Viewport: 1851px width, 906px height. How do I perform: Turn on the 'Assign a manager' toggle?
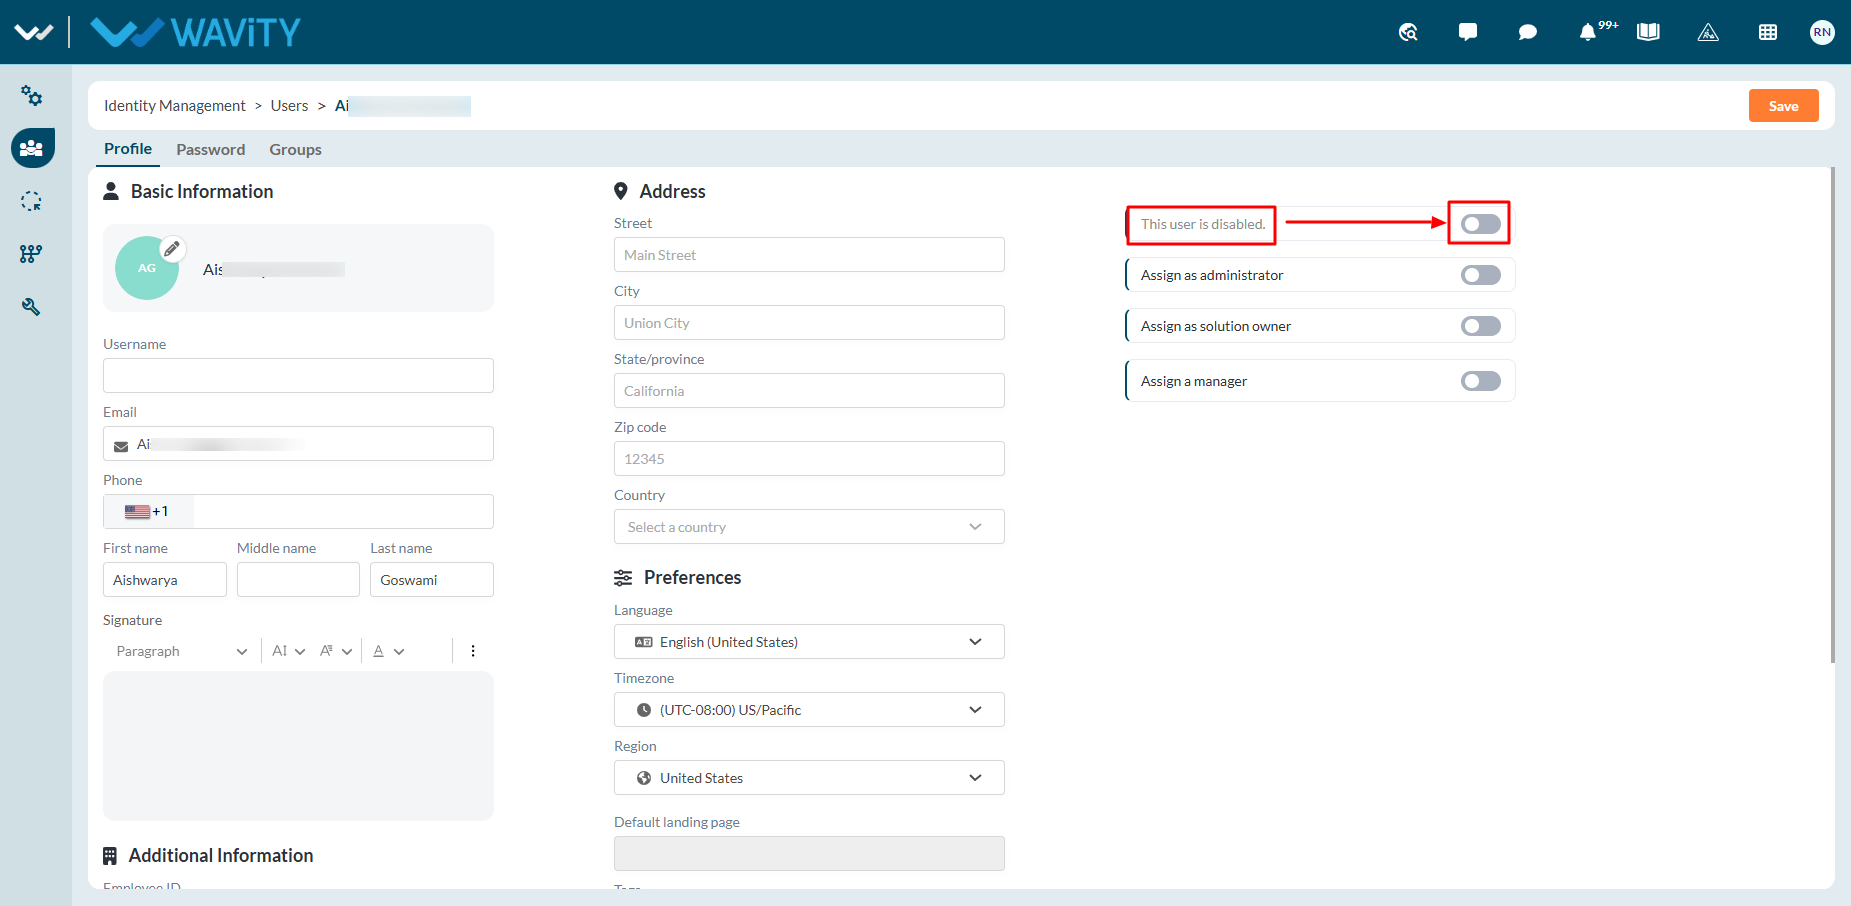1480,381
